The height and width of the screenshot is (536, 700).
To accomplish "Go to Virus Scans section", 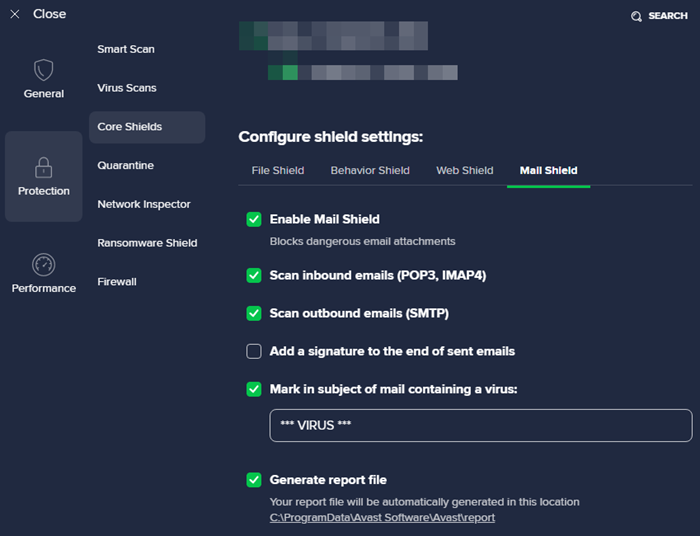I will click(x=127, y=88).
